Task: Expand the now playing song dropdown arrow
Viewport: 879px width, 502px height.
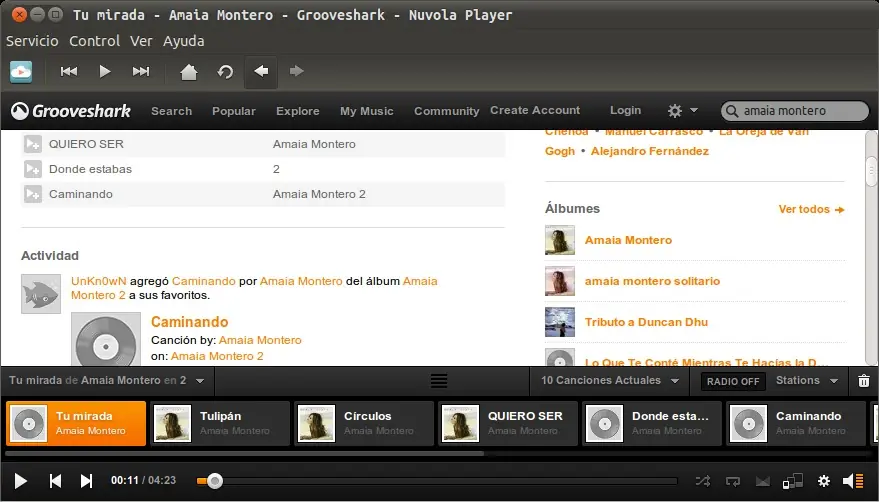Action: click(x=200, y=381)
